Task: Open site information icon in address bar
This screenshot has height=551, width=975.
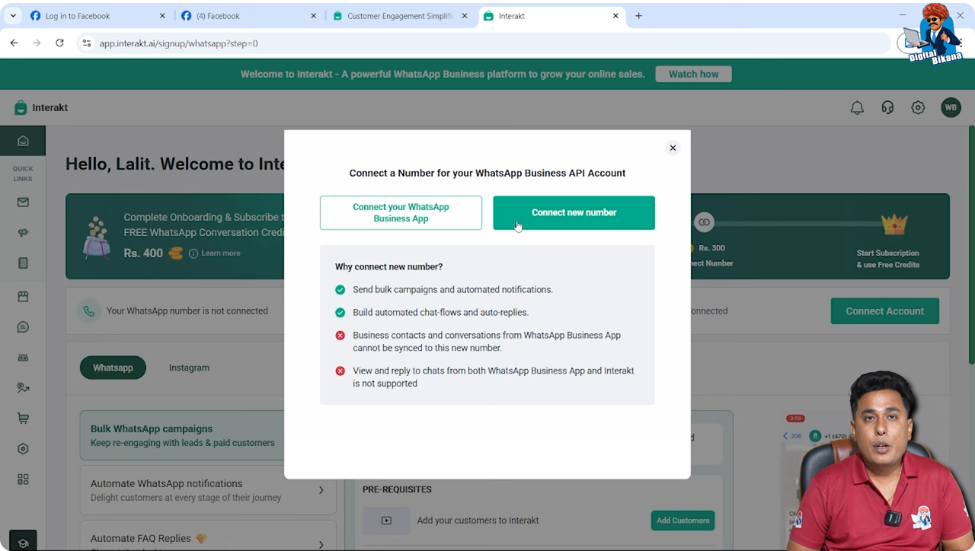Action: point(87,43)
